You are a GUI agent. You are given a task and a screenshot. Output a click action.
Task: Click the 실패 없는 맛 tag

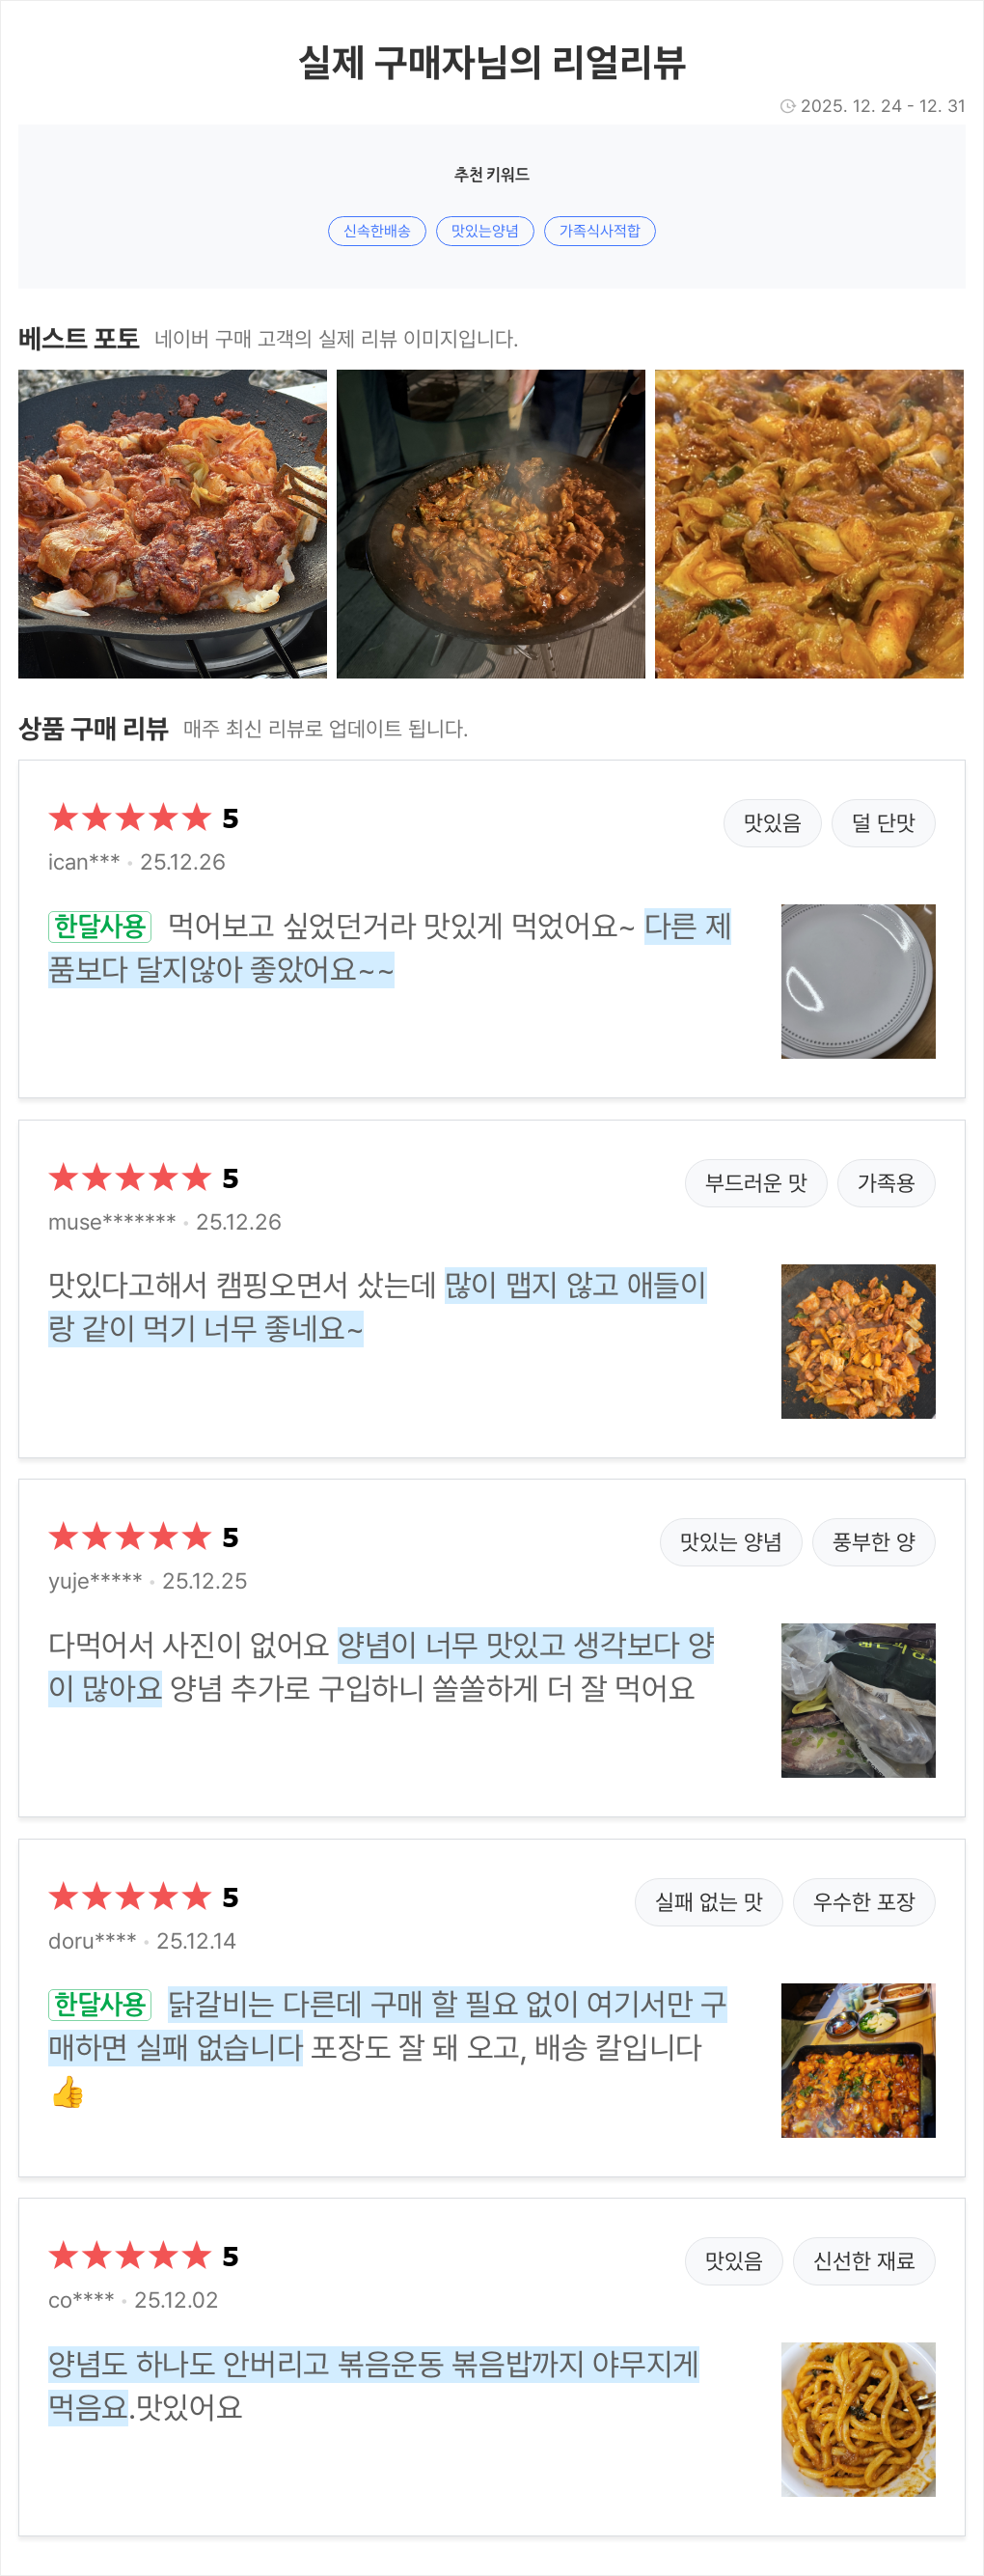[708, 1902]
